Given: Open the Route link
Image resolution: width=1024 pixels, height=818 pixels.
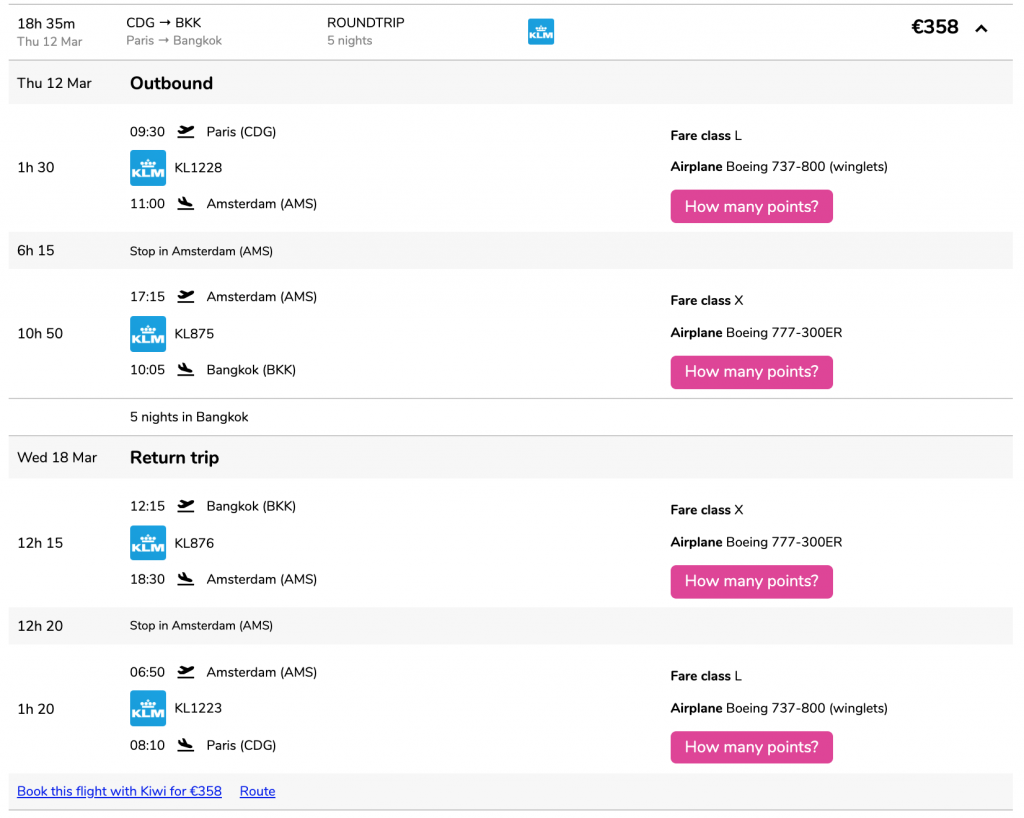Looking at the screenshot, I should point(257,791).
